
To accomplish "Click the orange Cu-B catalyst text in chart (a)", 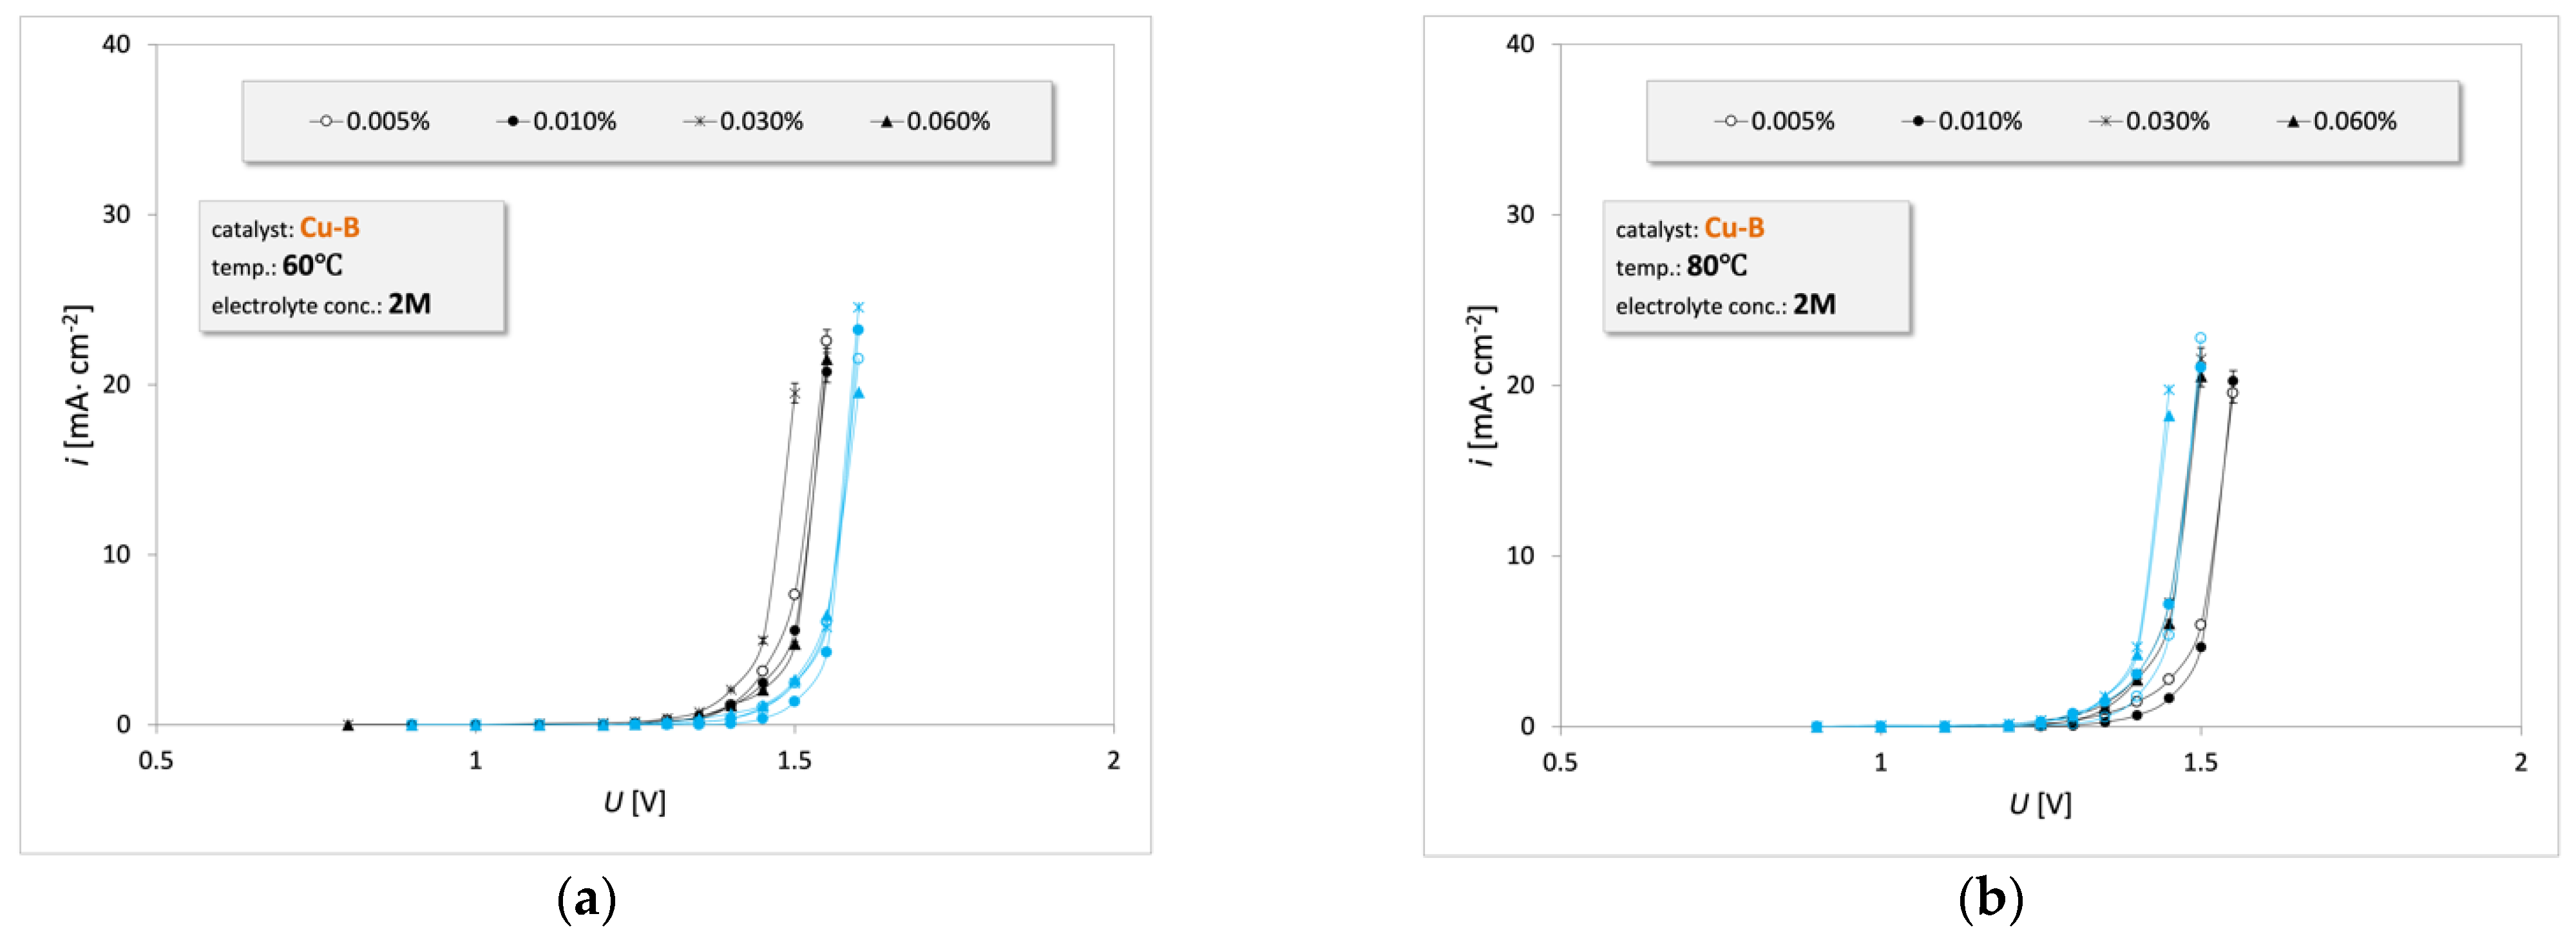I will click(329, 228).
